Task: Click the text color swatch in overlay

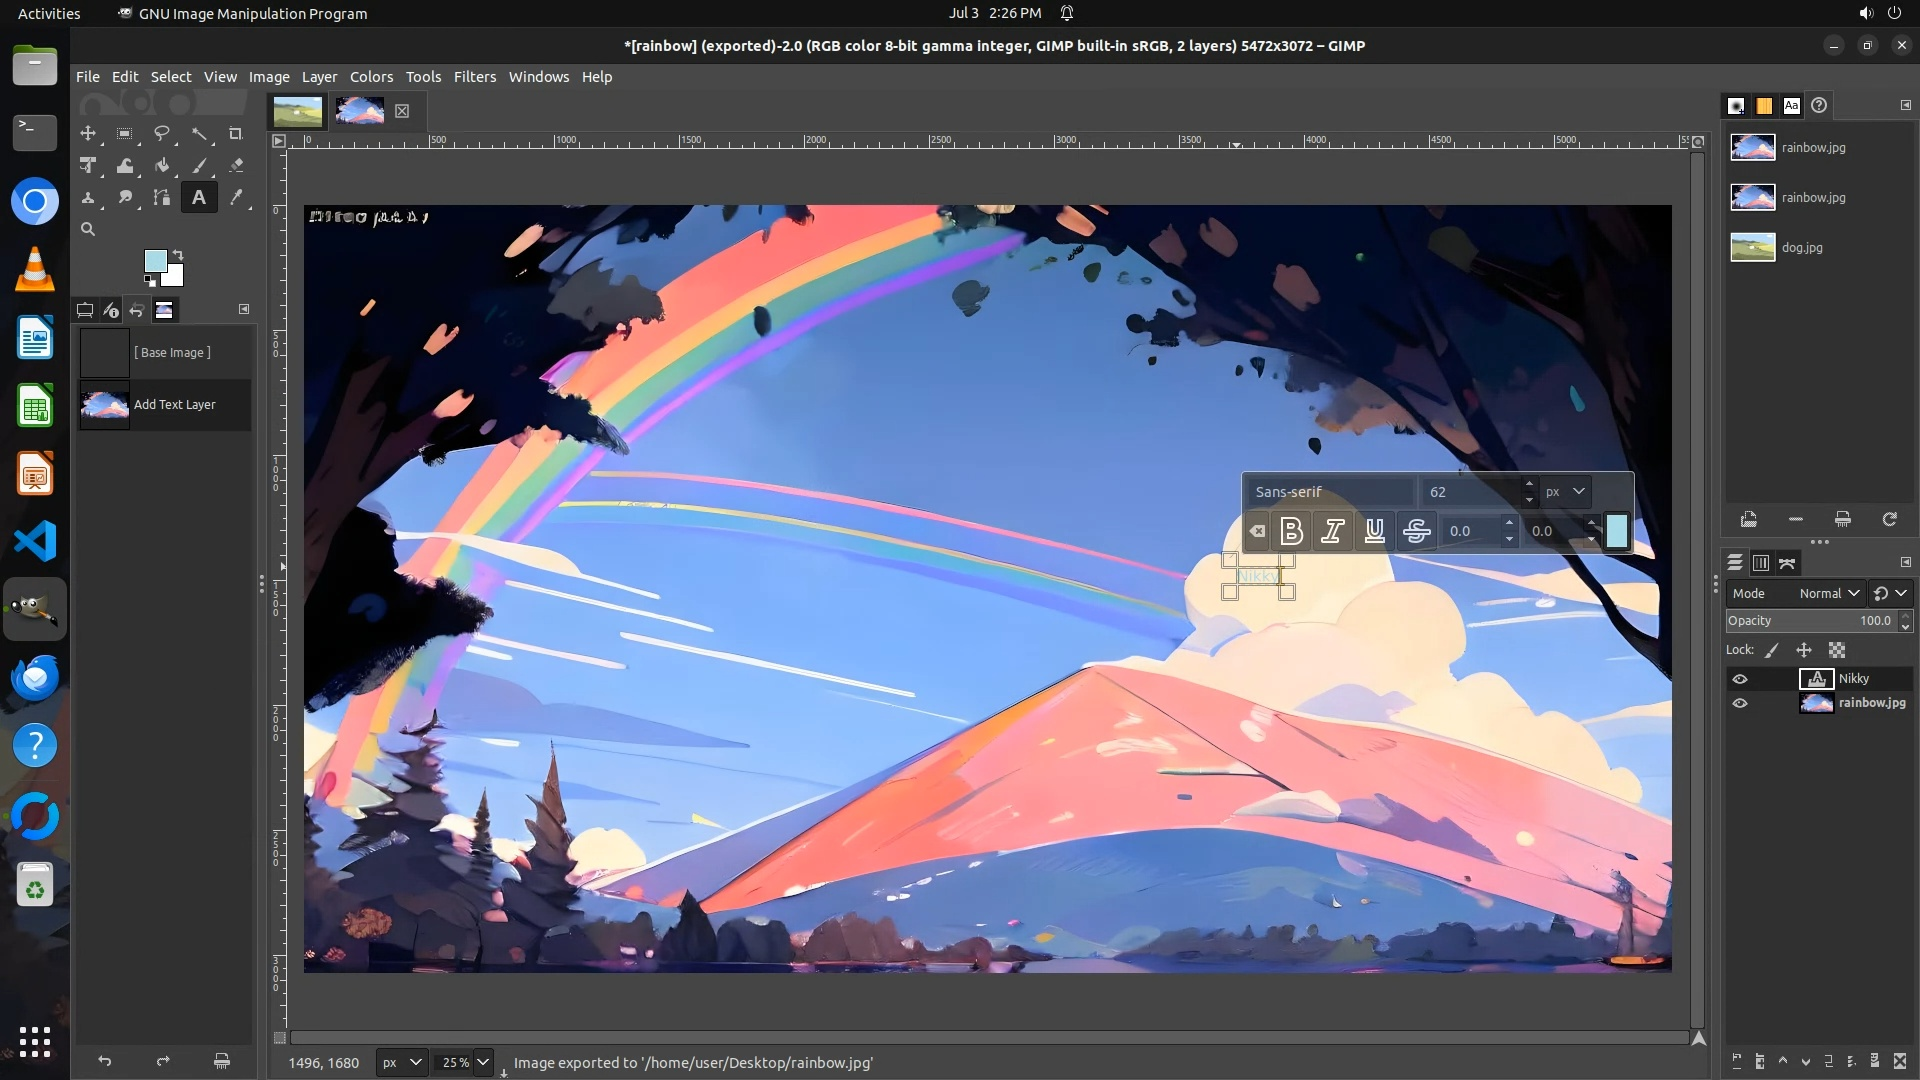Action: 1617,531
